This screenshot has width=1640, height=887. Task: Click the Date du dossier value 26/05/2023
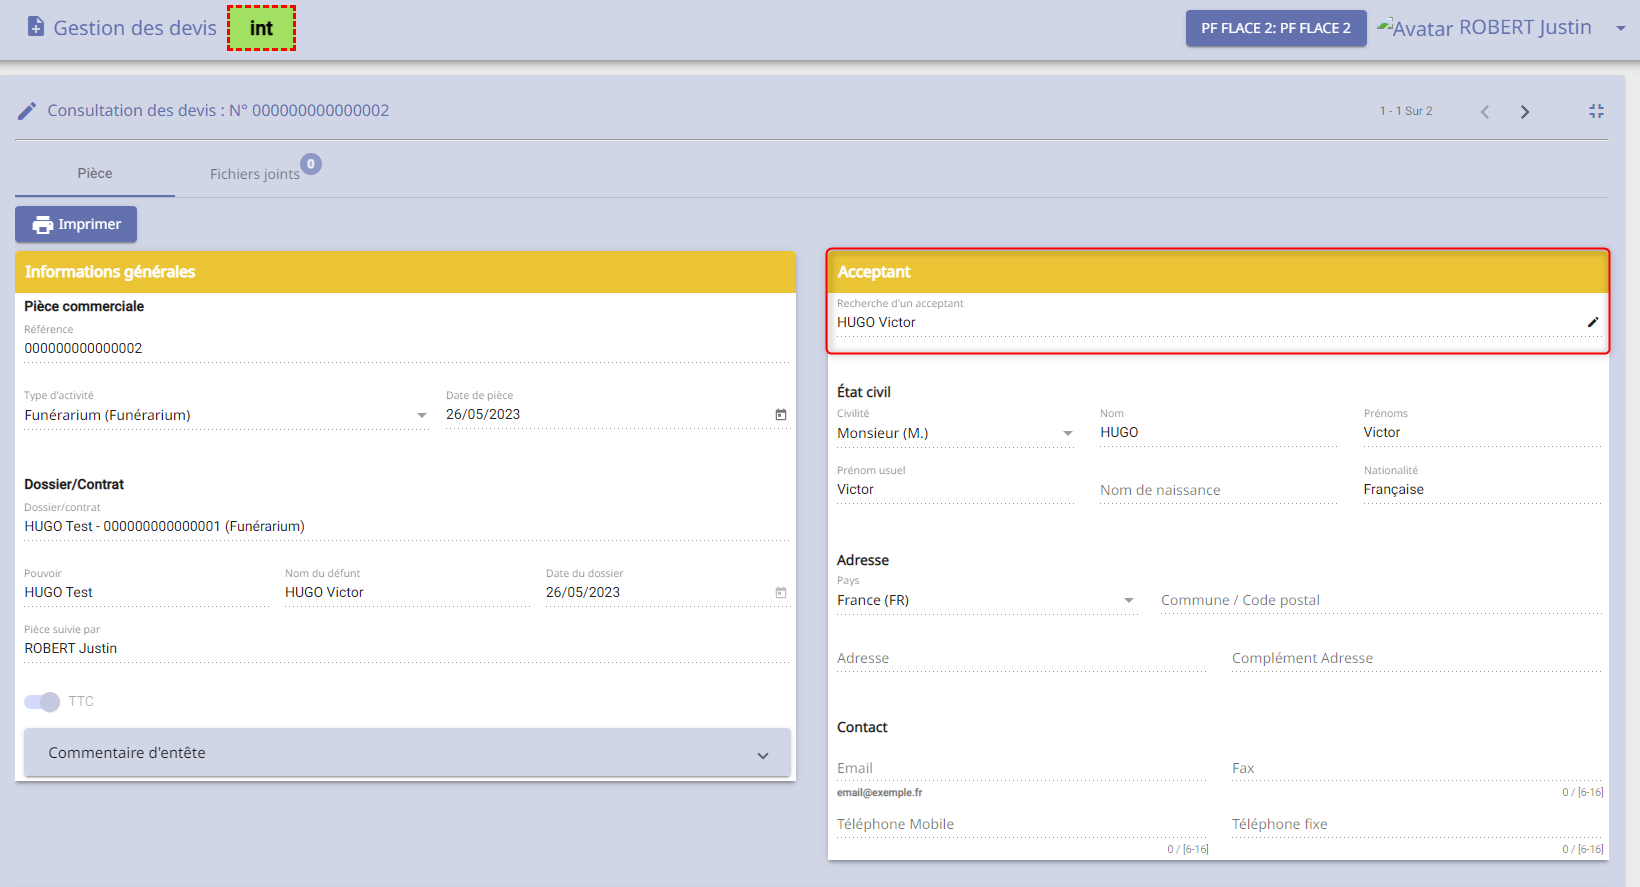(583, 592)
